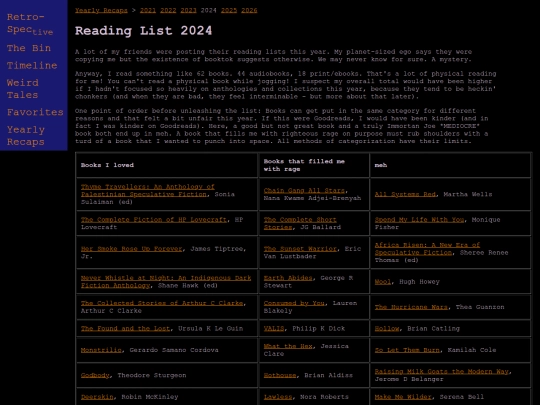This screenshot has height=405, width=540.
Task: Open The Hurricane Wars link
Action: tap(411, 307)
